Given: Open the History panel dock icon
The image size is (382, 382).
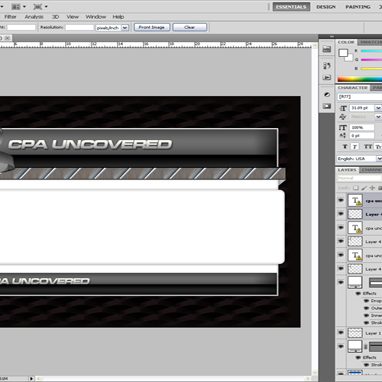Looking at the screenshot, I should click(x=327, y=66).
